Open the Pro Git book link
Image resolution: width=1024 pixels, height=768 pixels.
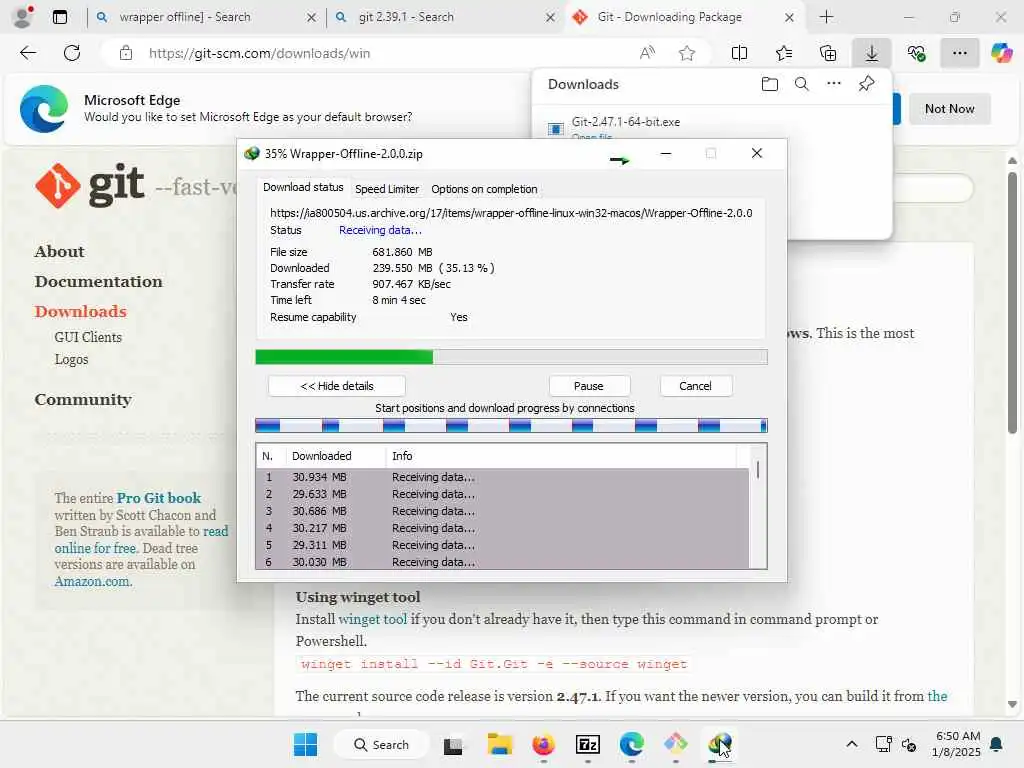[x=159, y=498]
